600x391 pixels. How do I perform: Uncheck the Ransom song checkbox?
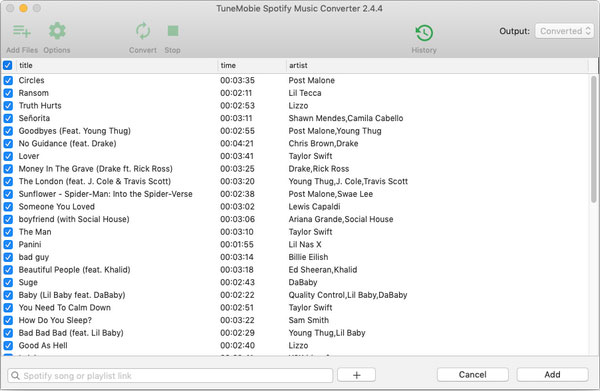click(8, 93)
